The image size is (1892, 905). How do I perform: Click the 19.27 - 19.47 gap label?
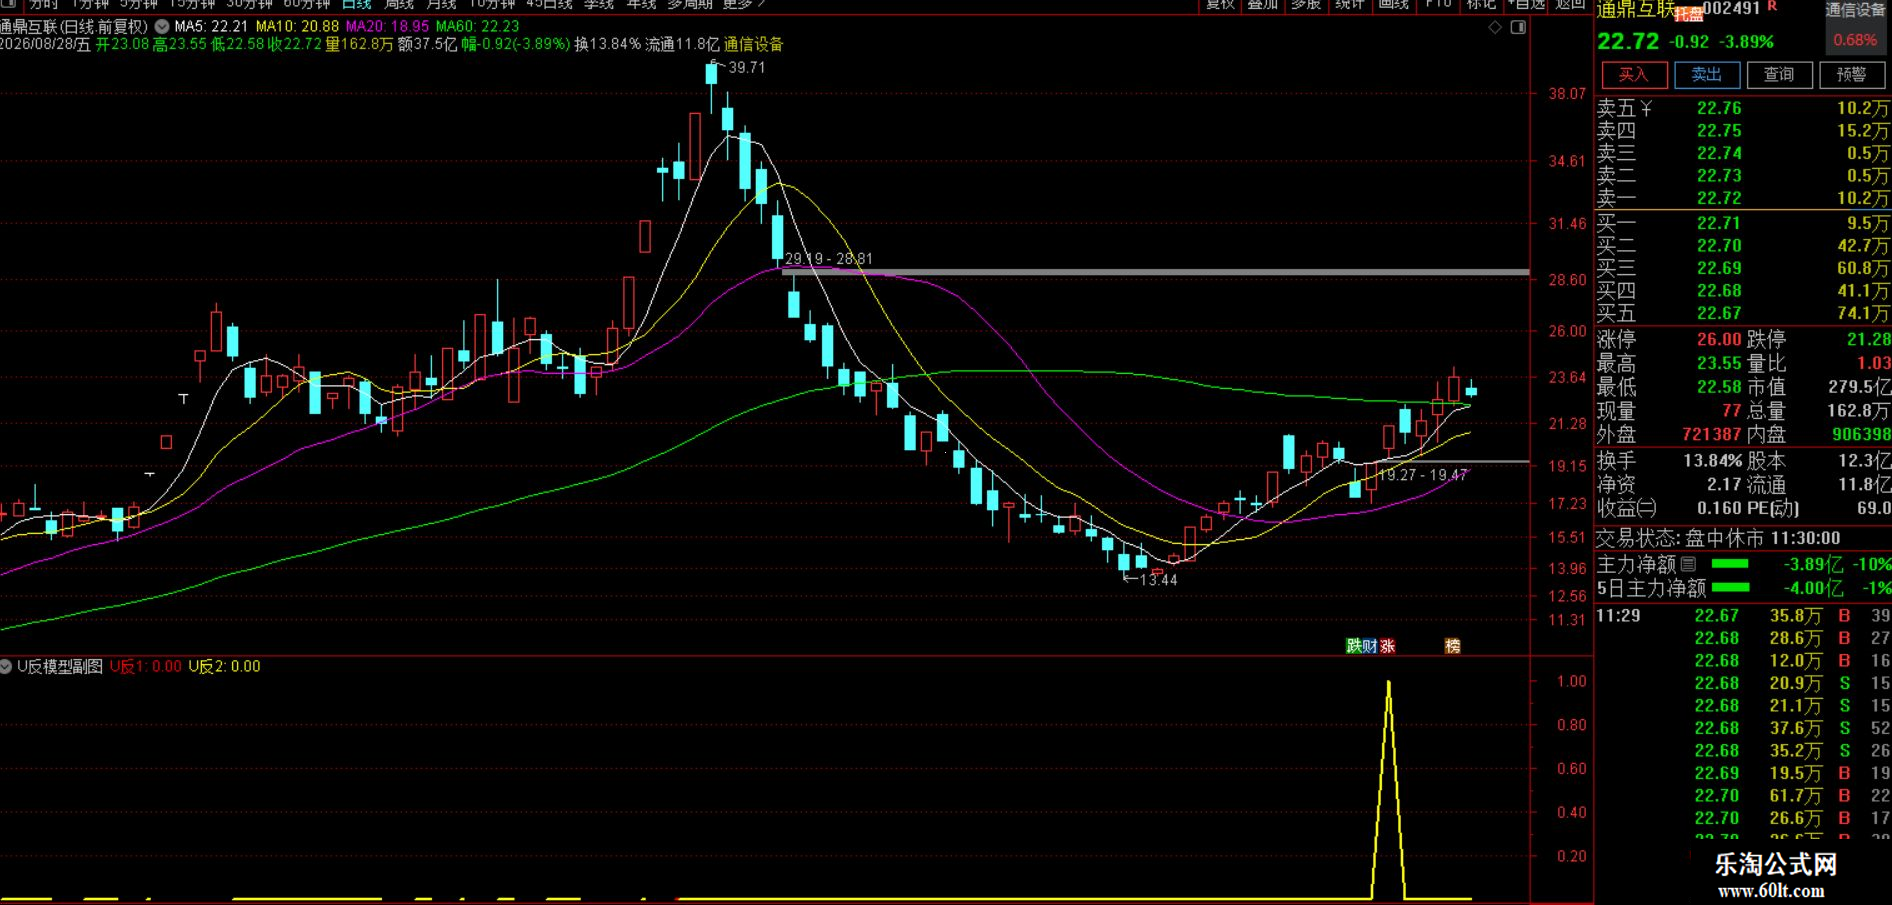[1422, 475]
